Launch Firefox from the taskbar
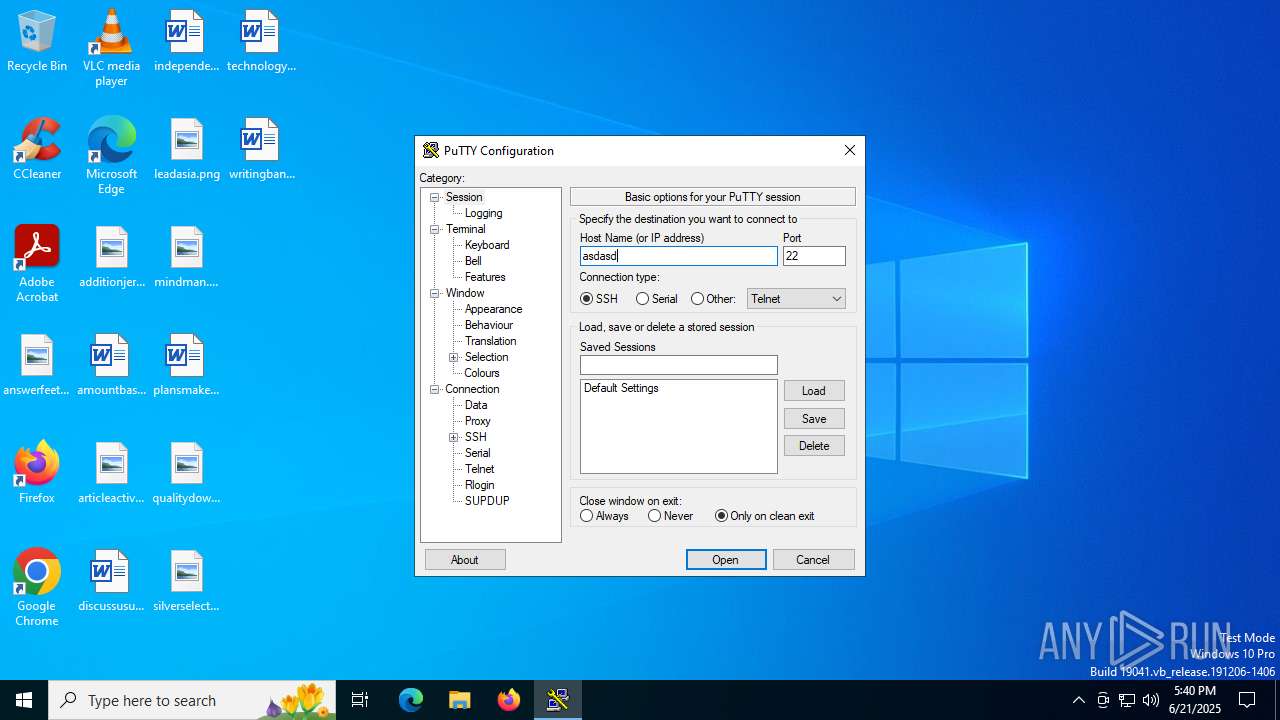The width and height of the screenshot is (1280, 720). pos(509,700)
